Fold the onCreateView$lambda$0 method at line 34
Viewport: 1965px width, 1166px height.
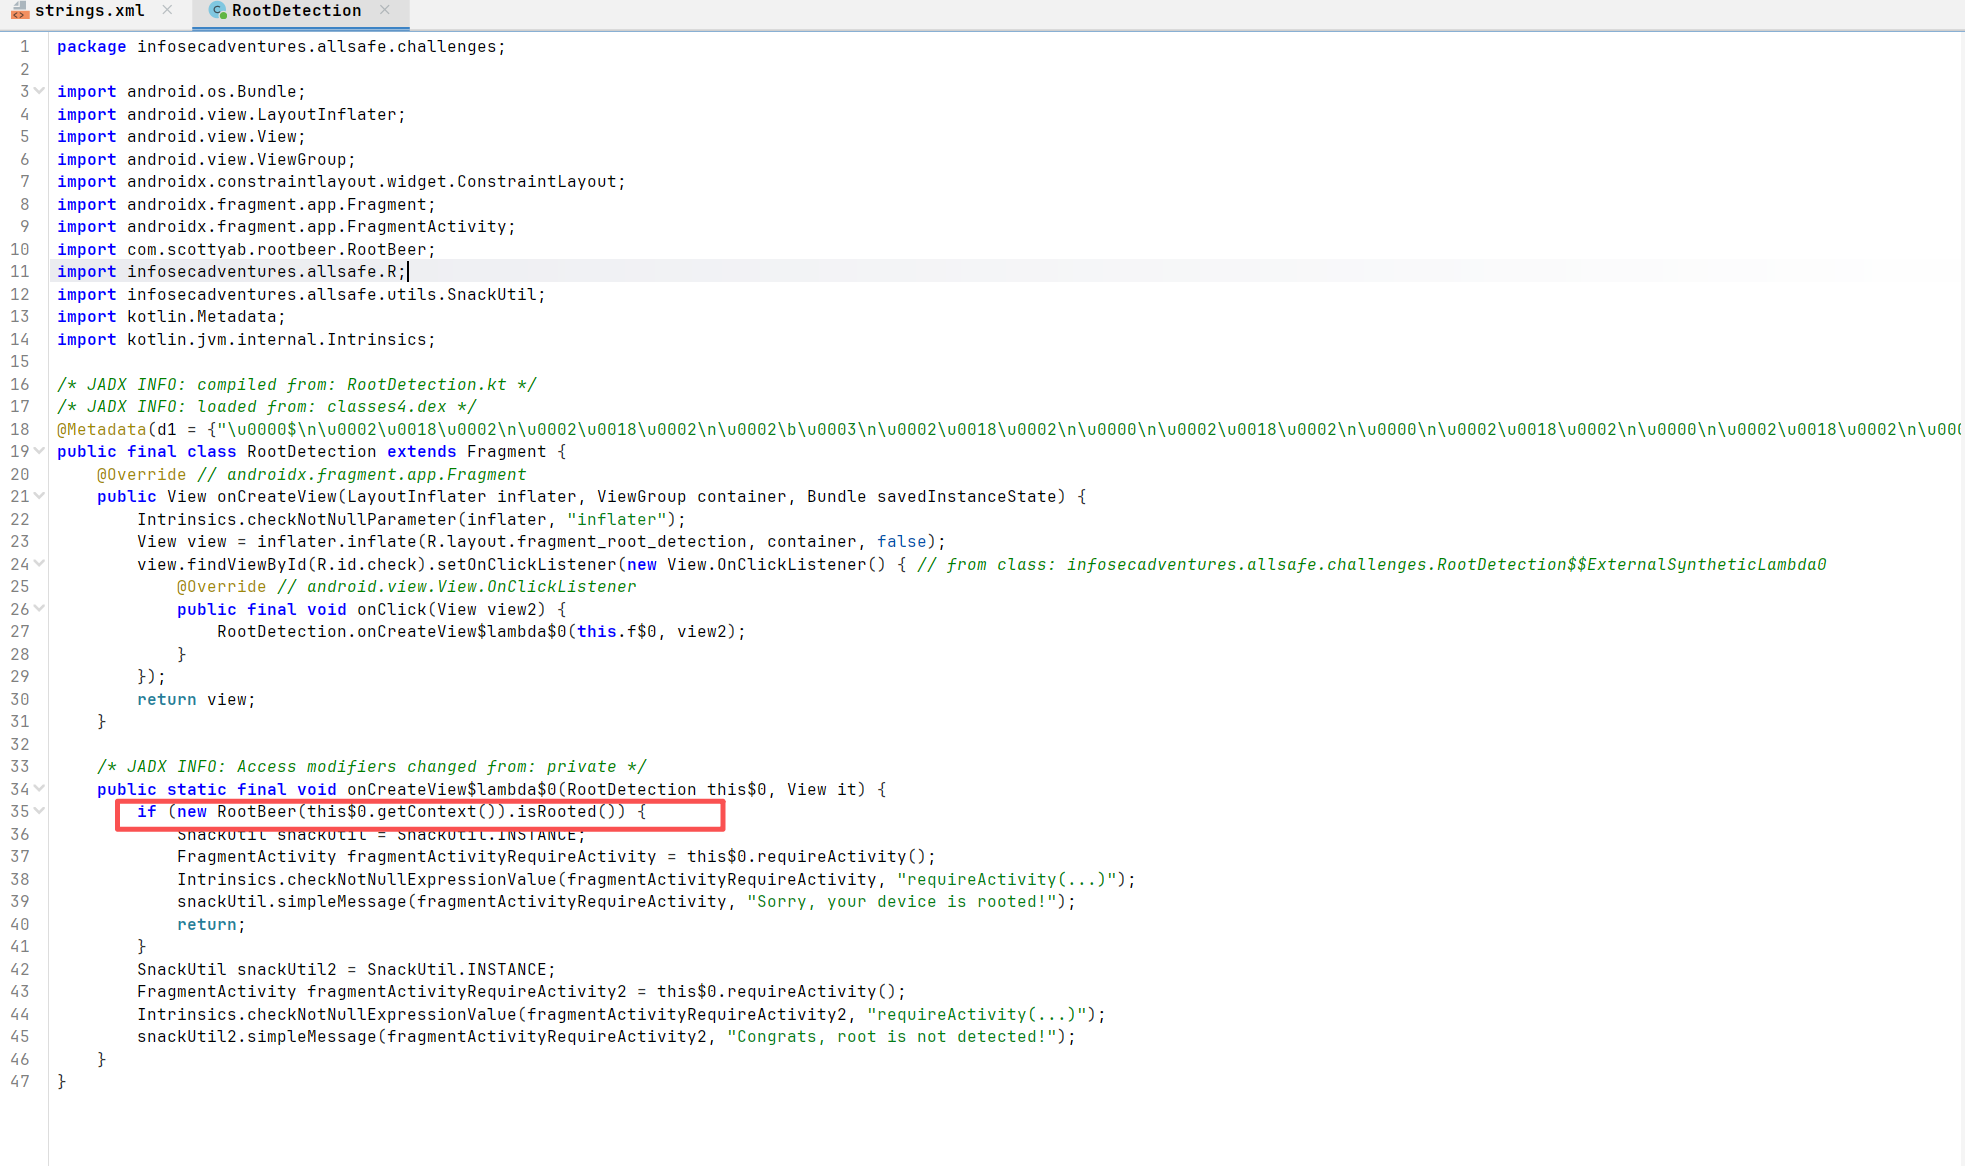coord(39,789)
